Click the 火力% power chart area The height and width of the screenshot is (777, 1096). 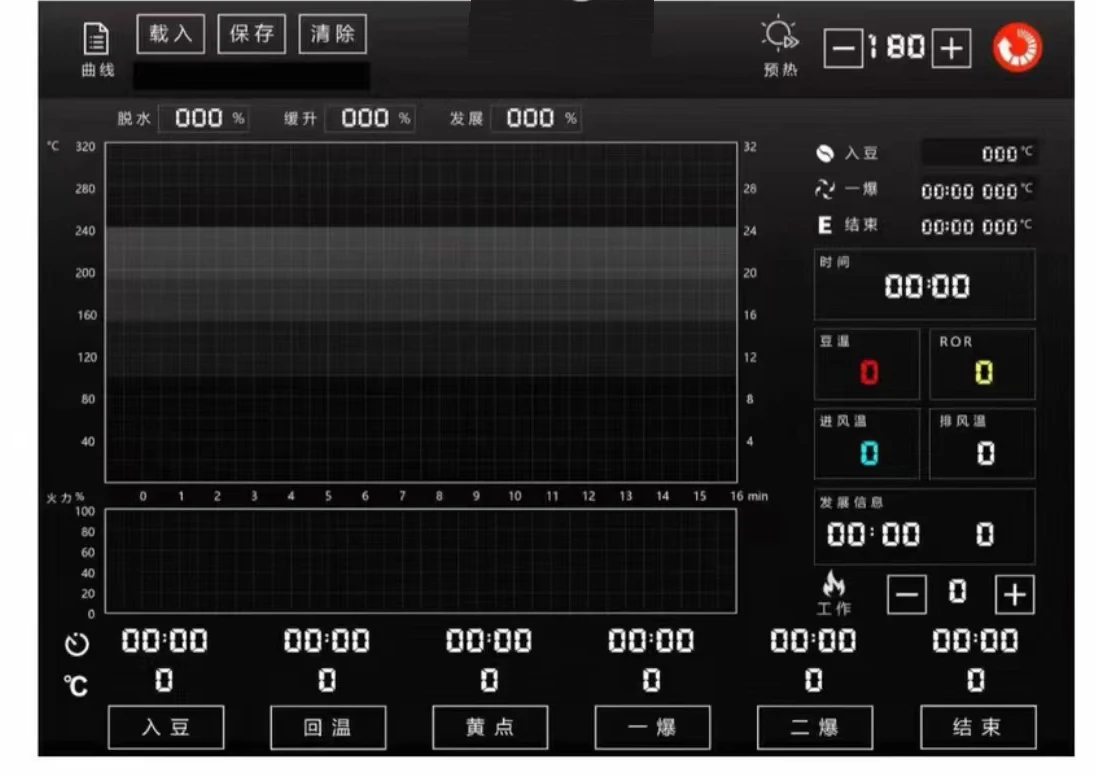[421, 561]
